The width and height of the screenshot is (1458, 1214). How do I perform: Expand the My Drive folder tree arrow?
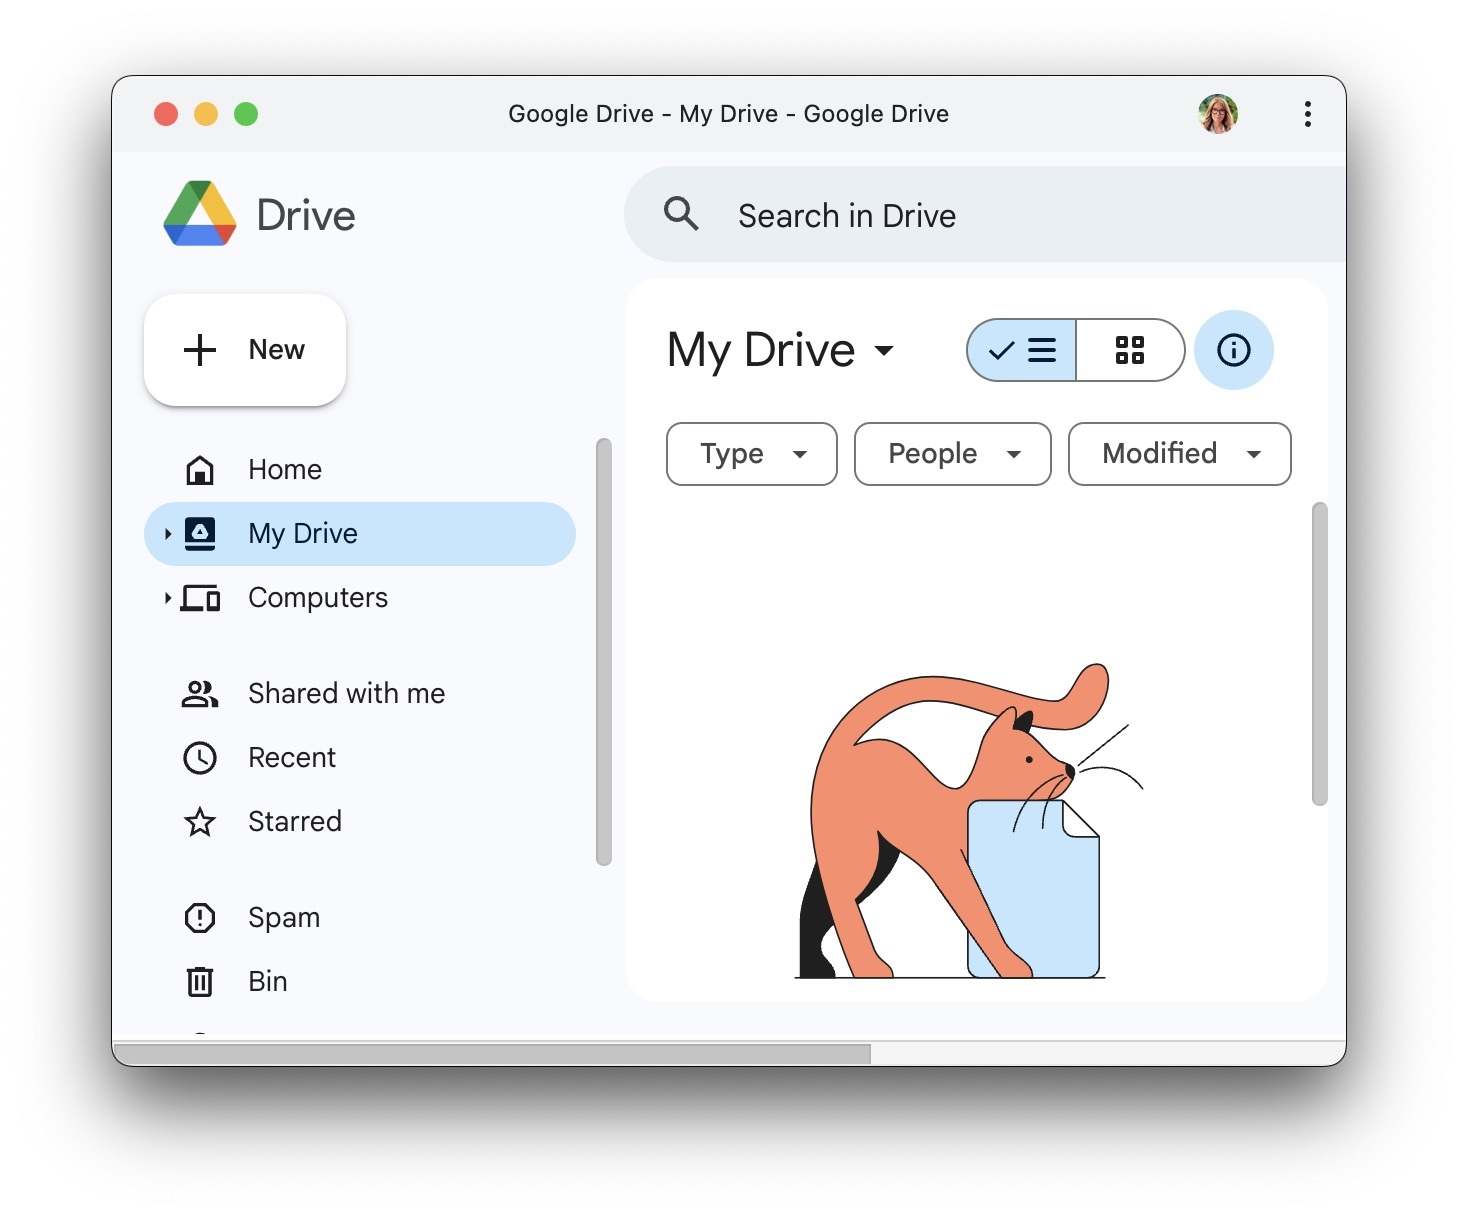pos(168,534)
